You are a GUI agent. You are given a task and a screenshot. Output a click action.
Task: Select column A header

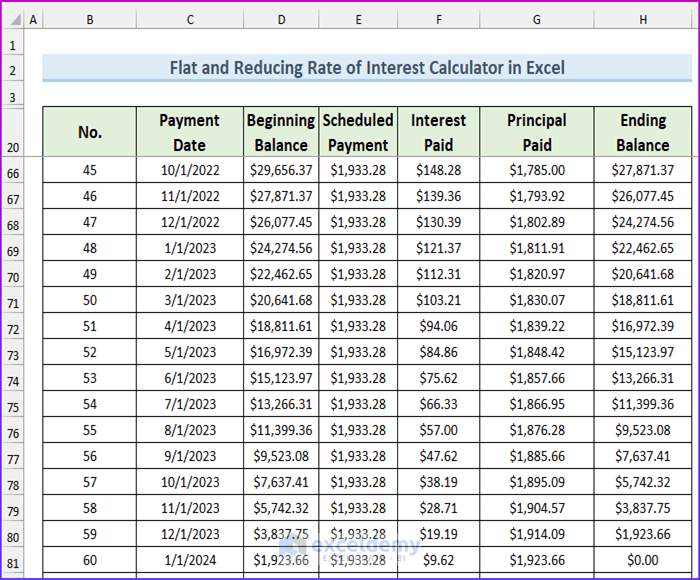[x=33, y=20]
